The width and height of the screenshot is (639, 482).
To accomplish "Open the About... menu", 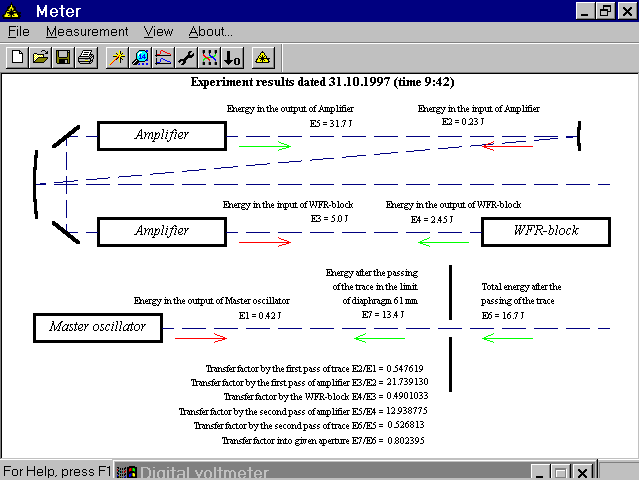I will click(x=210, y=31).
